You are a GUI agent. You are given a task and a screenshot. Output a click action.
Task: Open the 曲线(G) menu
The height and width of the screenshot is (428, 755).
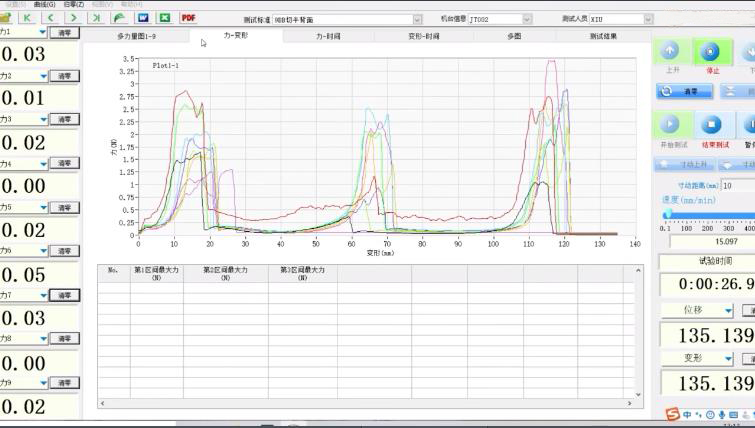click(x=45, y=4)
